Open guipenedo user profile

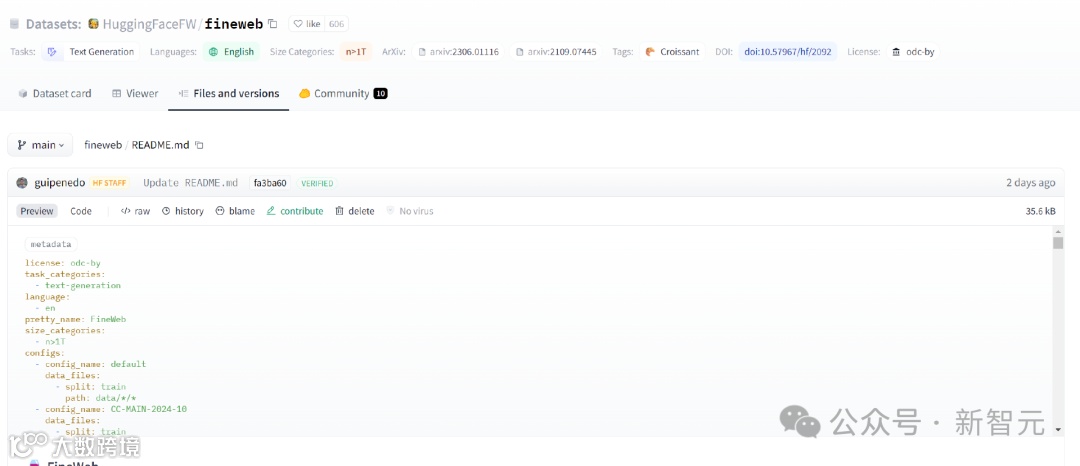(59, 183)
